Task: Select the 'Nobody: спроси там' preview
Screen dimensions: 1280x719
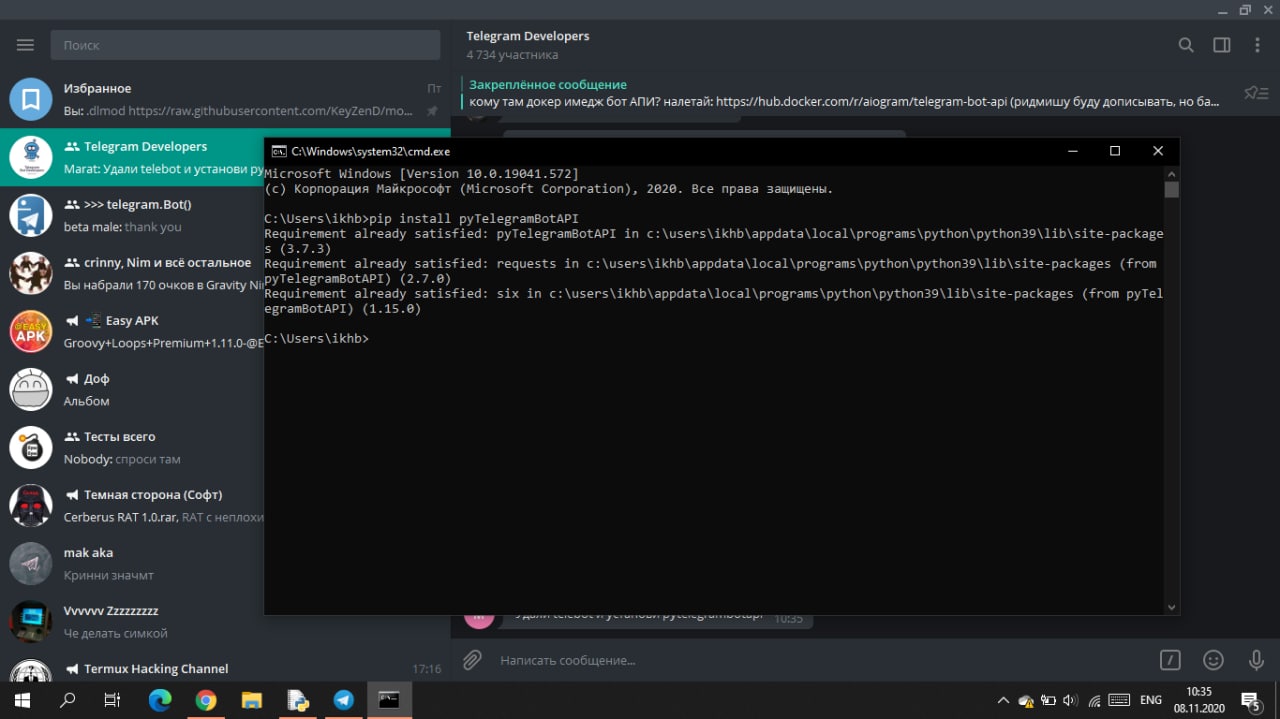Action: point(122,459)
